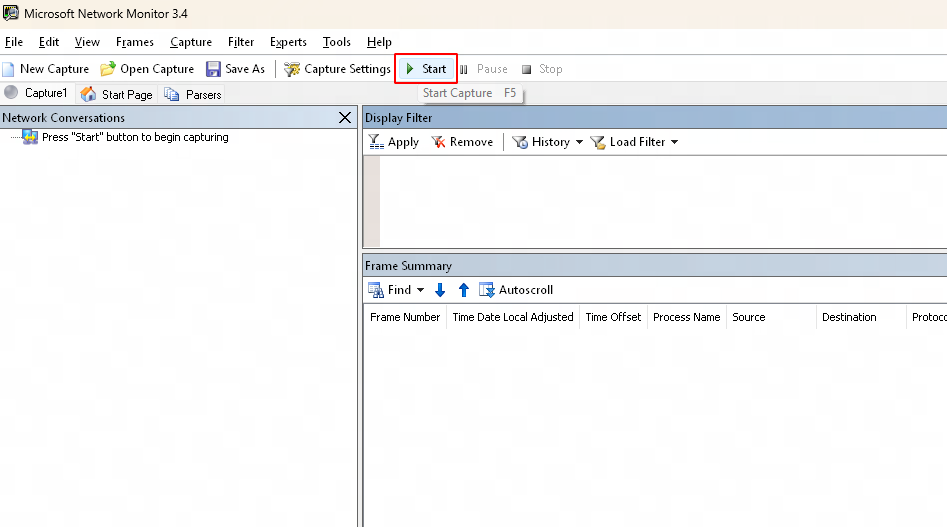Sort by the Source column header
This screenshot has height=527, width=947.
771,318
